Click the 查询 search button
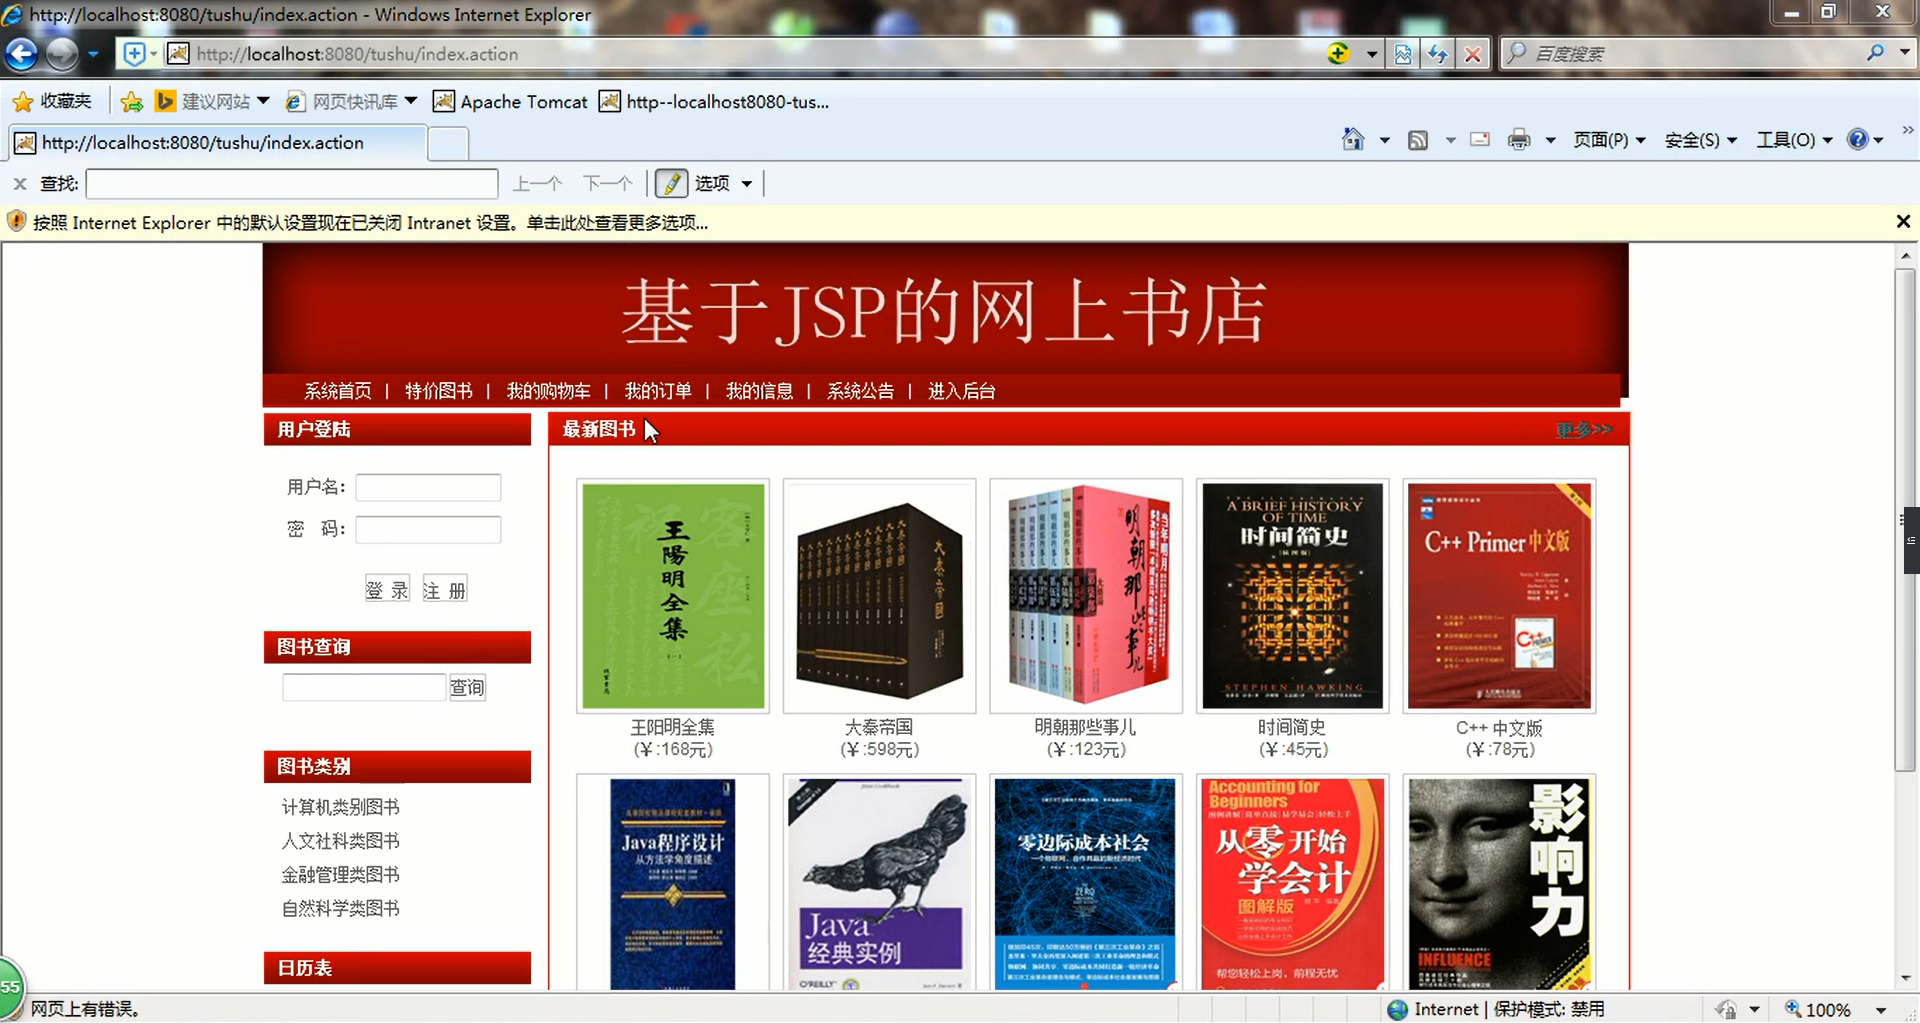The height and width of the screenshot is (1023, 1920). click(467, 687)
